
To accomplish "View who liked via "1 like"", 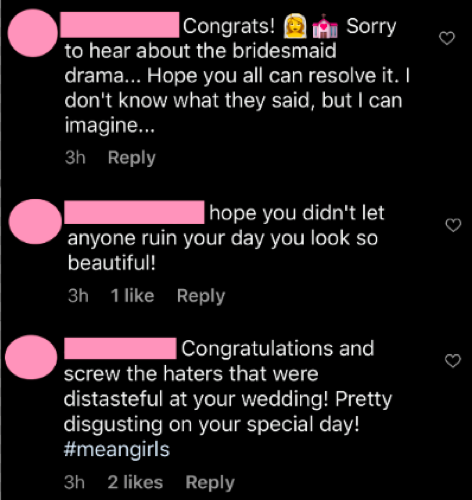I will point(132,295).
